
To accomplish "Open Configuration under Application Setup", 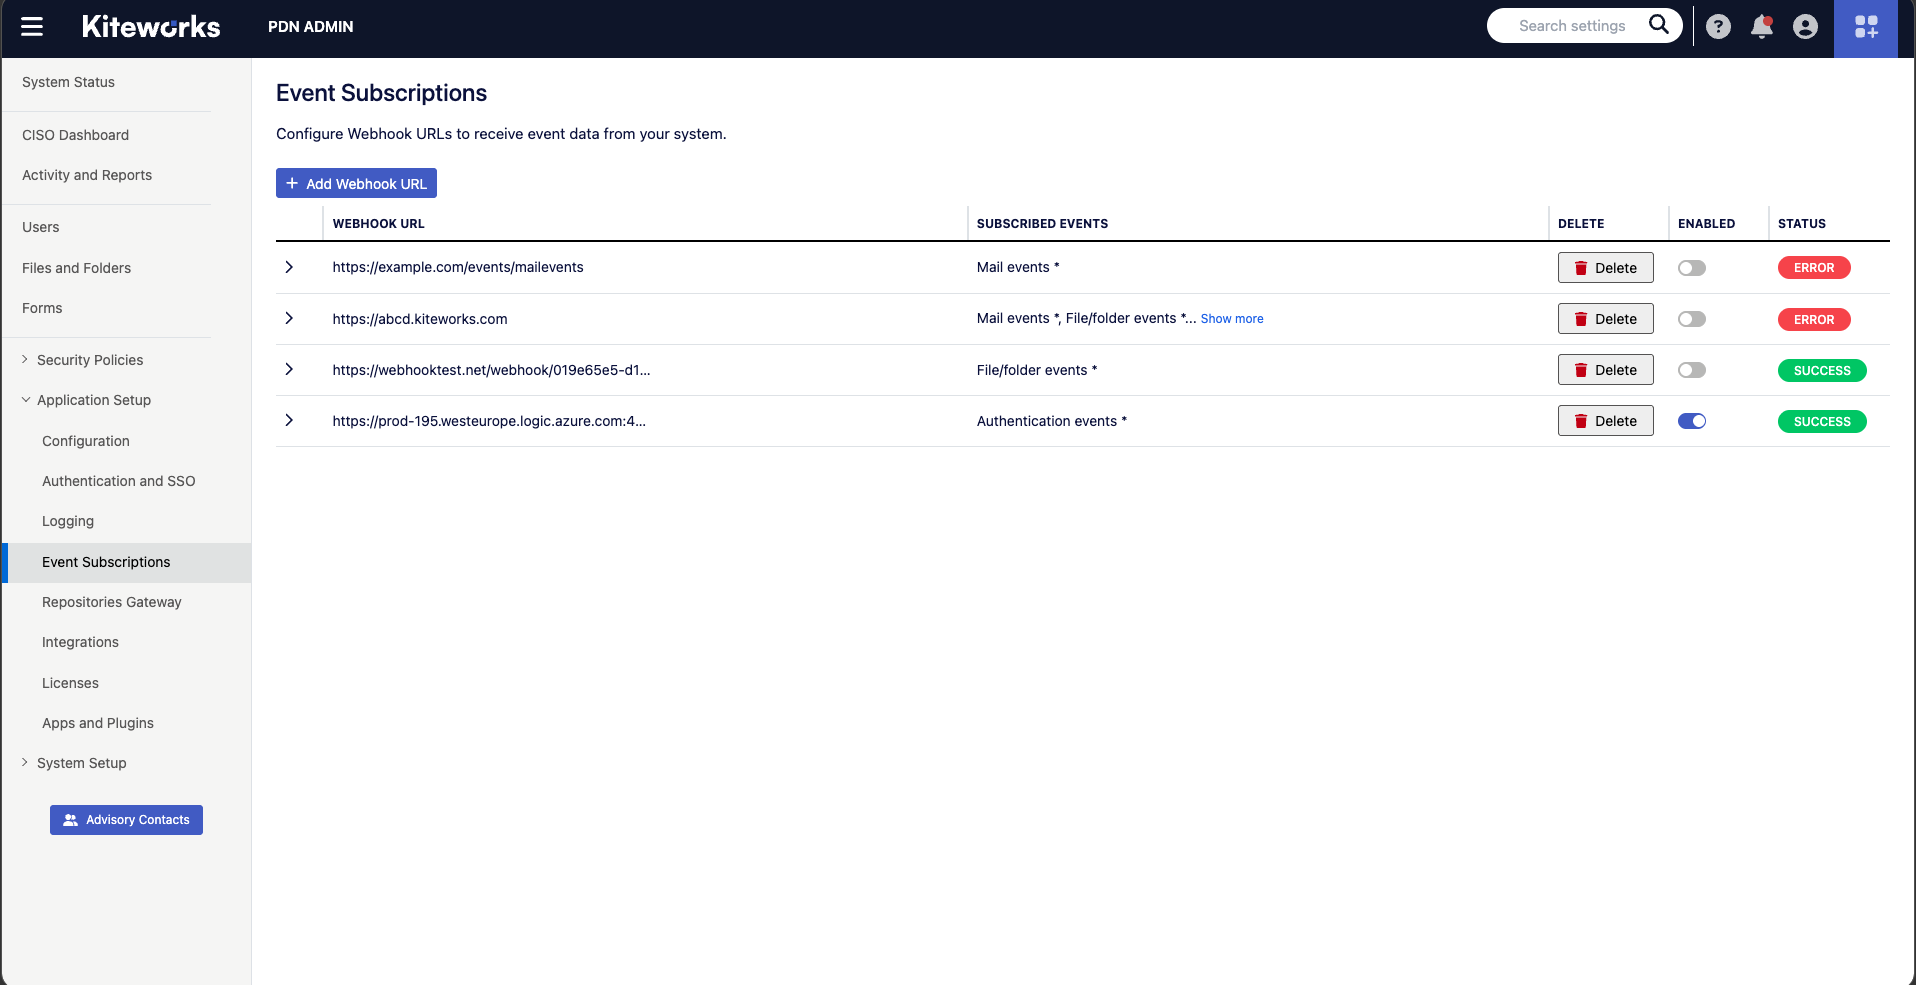I will (x=86, y=441).
